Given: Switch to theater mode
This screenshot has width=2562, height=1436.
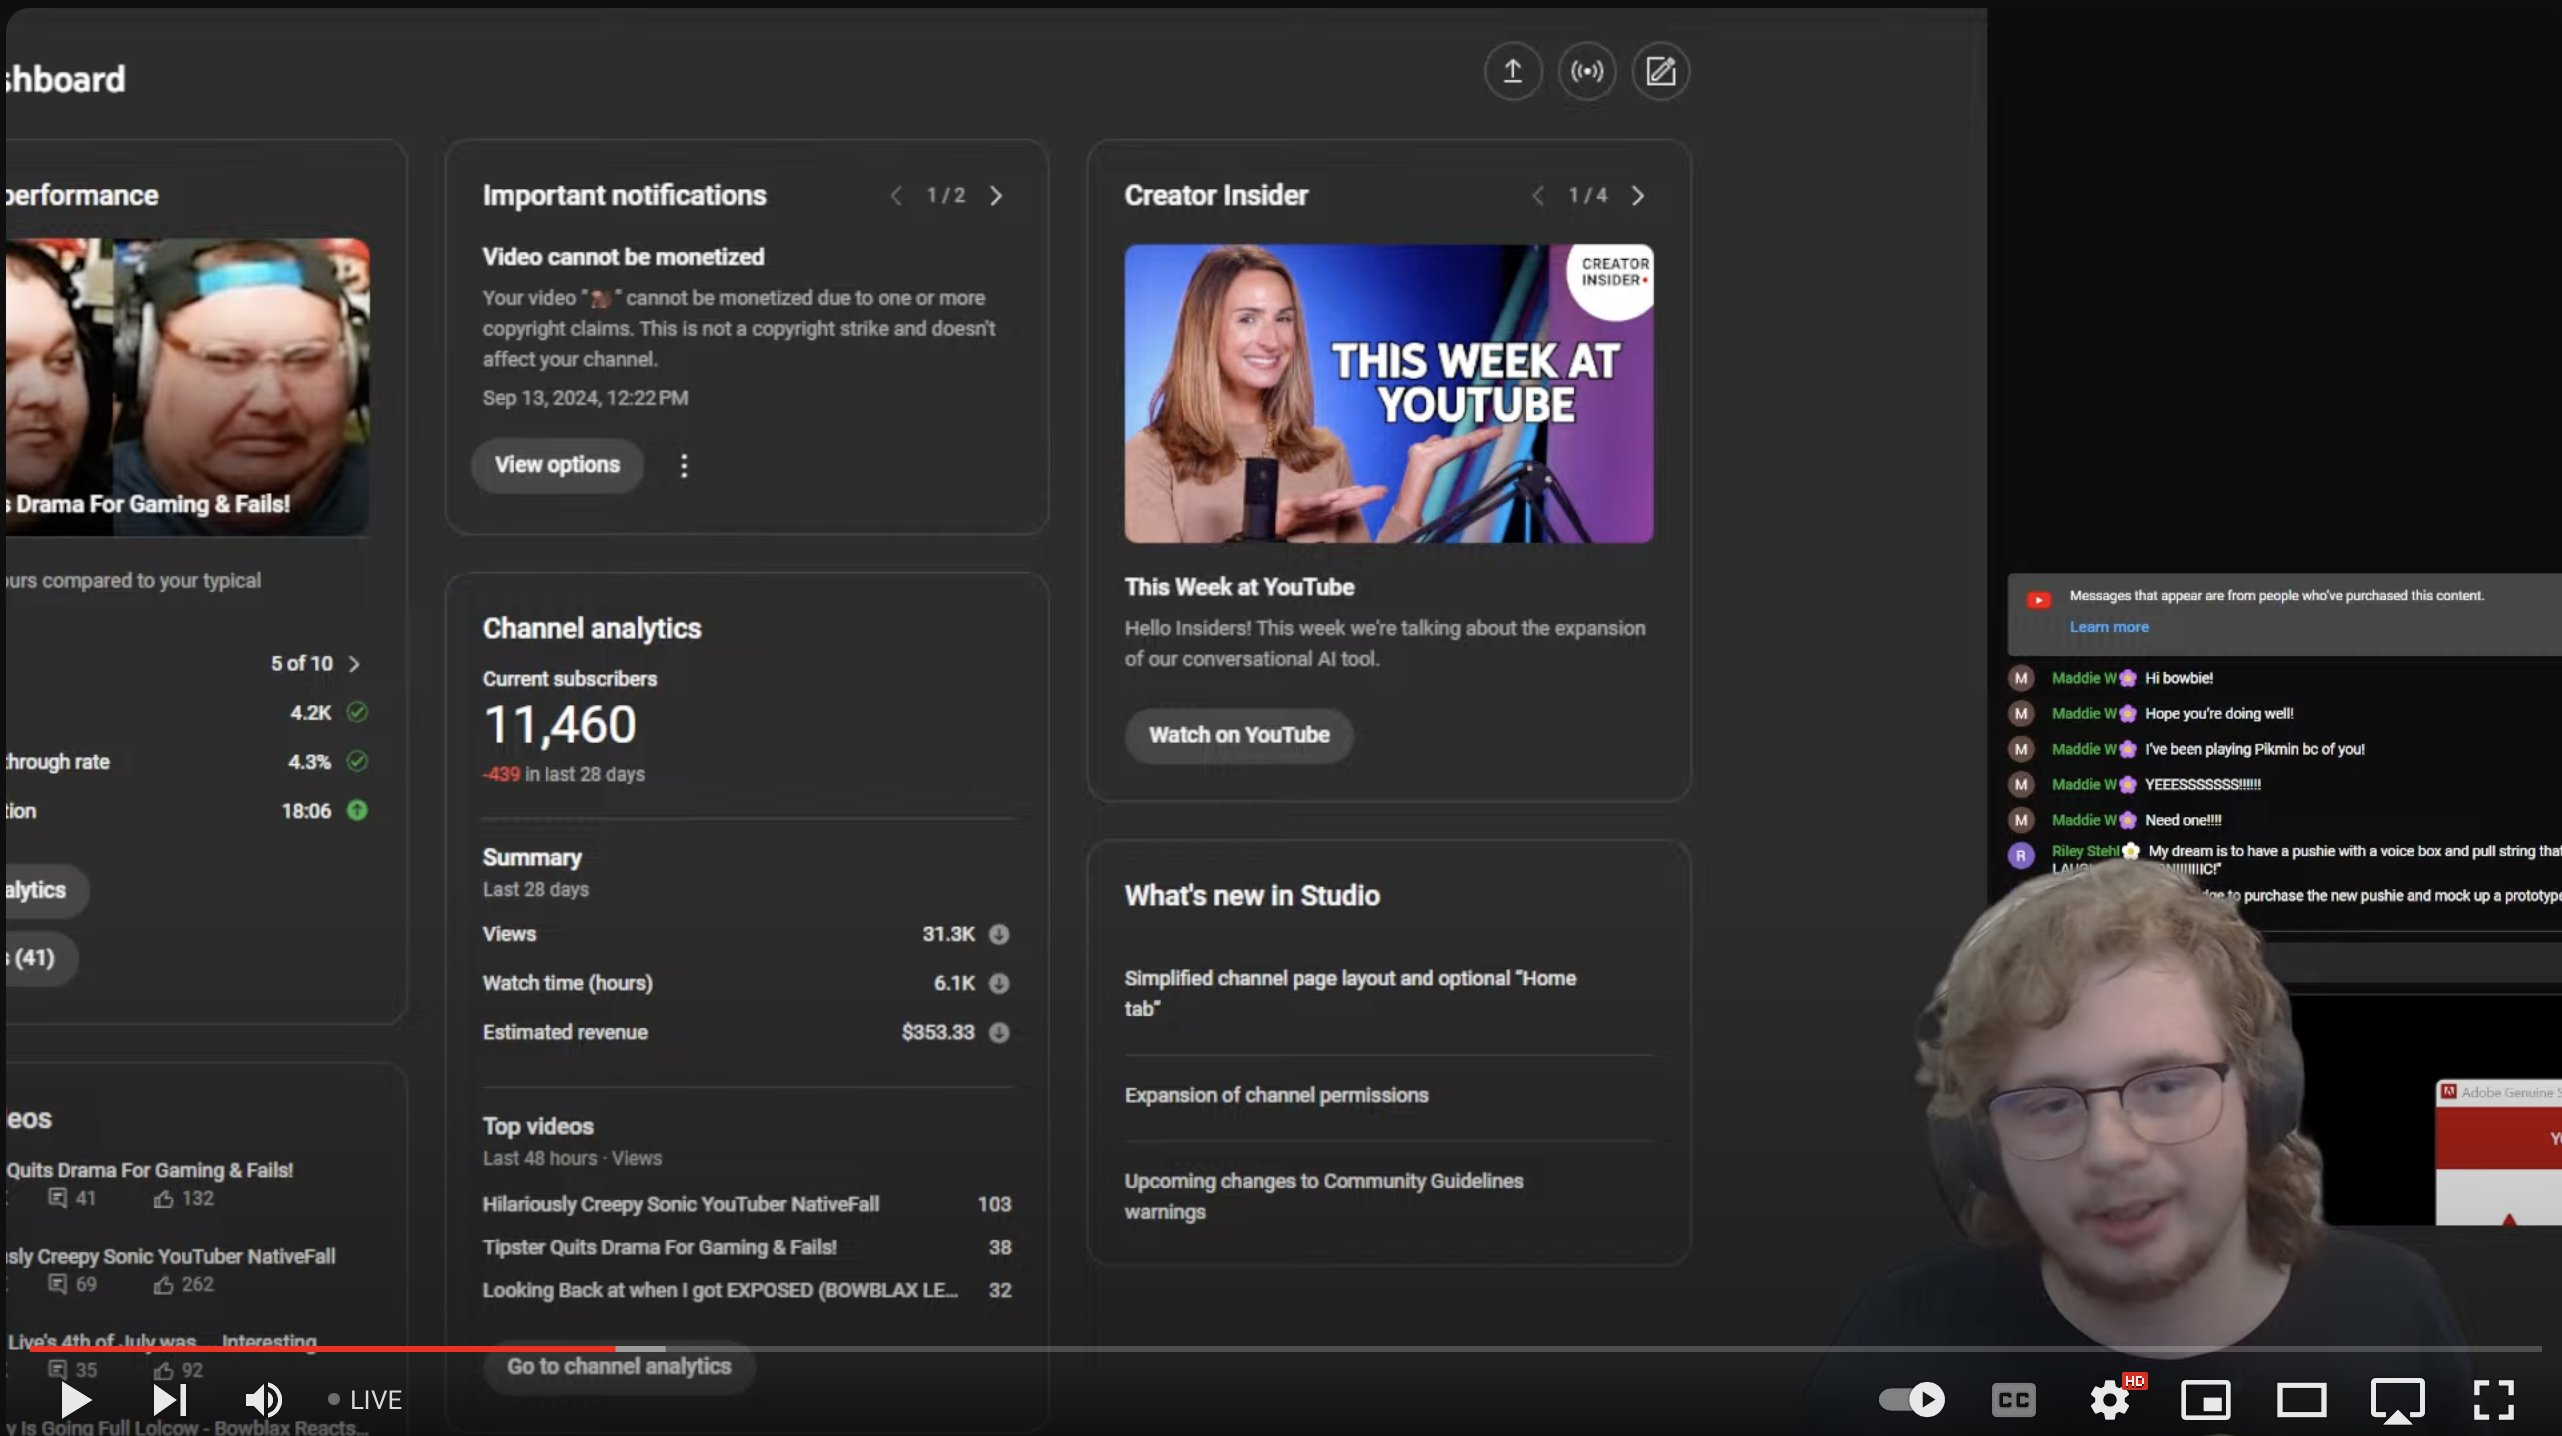Looking at the screenshot, I should point(2301,1400).
